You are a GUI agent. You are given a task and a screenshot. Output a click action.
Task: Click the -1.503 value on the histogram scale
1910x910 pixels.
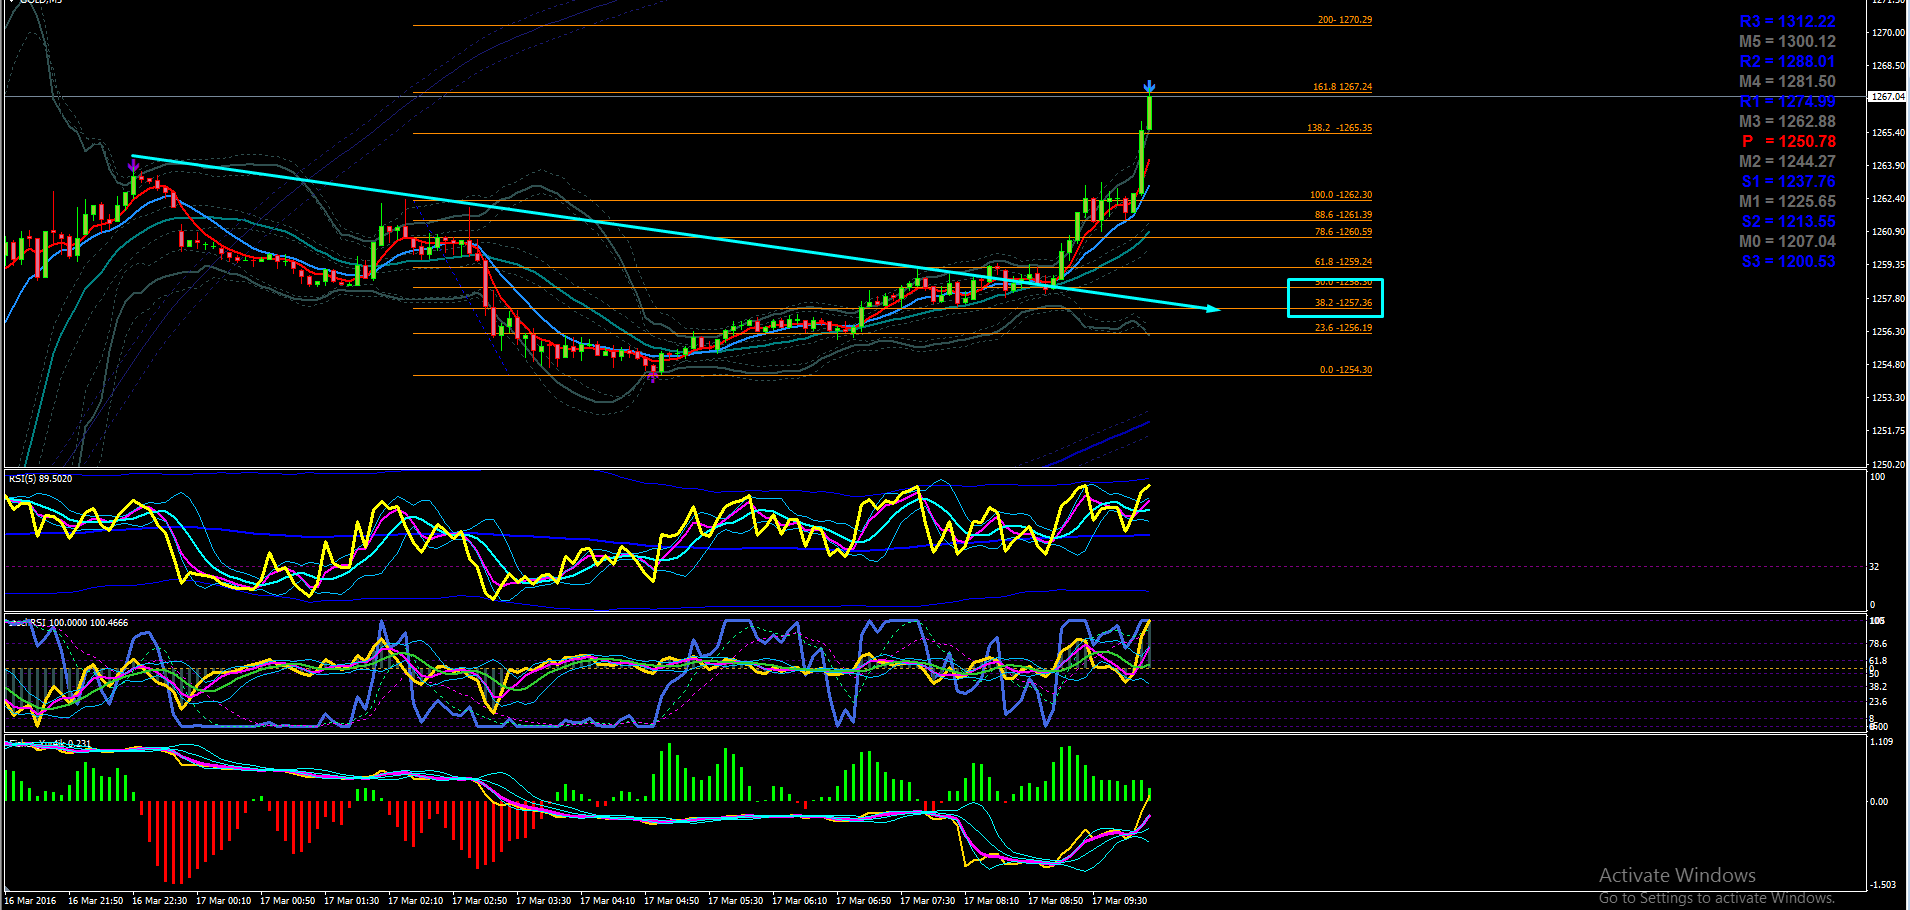pos(1883,885)
